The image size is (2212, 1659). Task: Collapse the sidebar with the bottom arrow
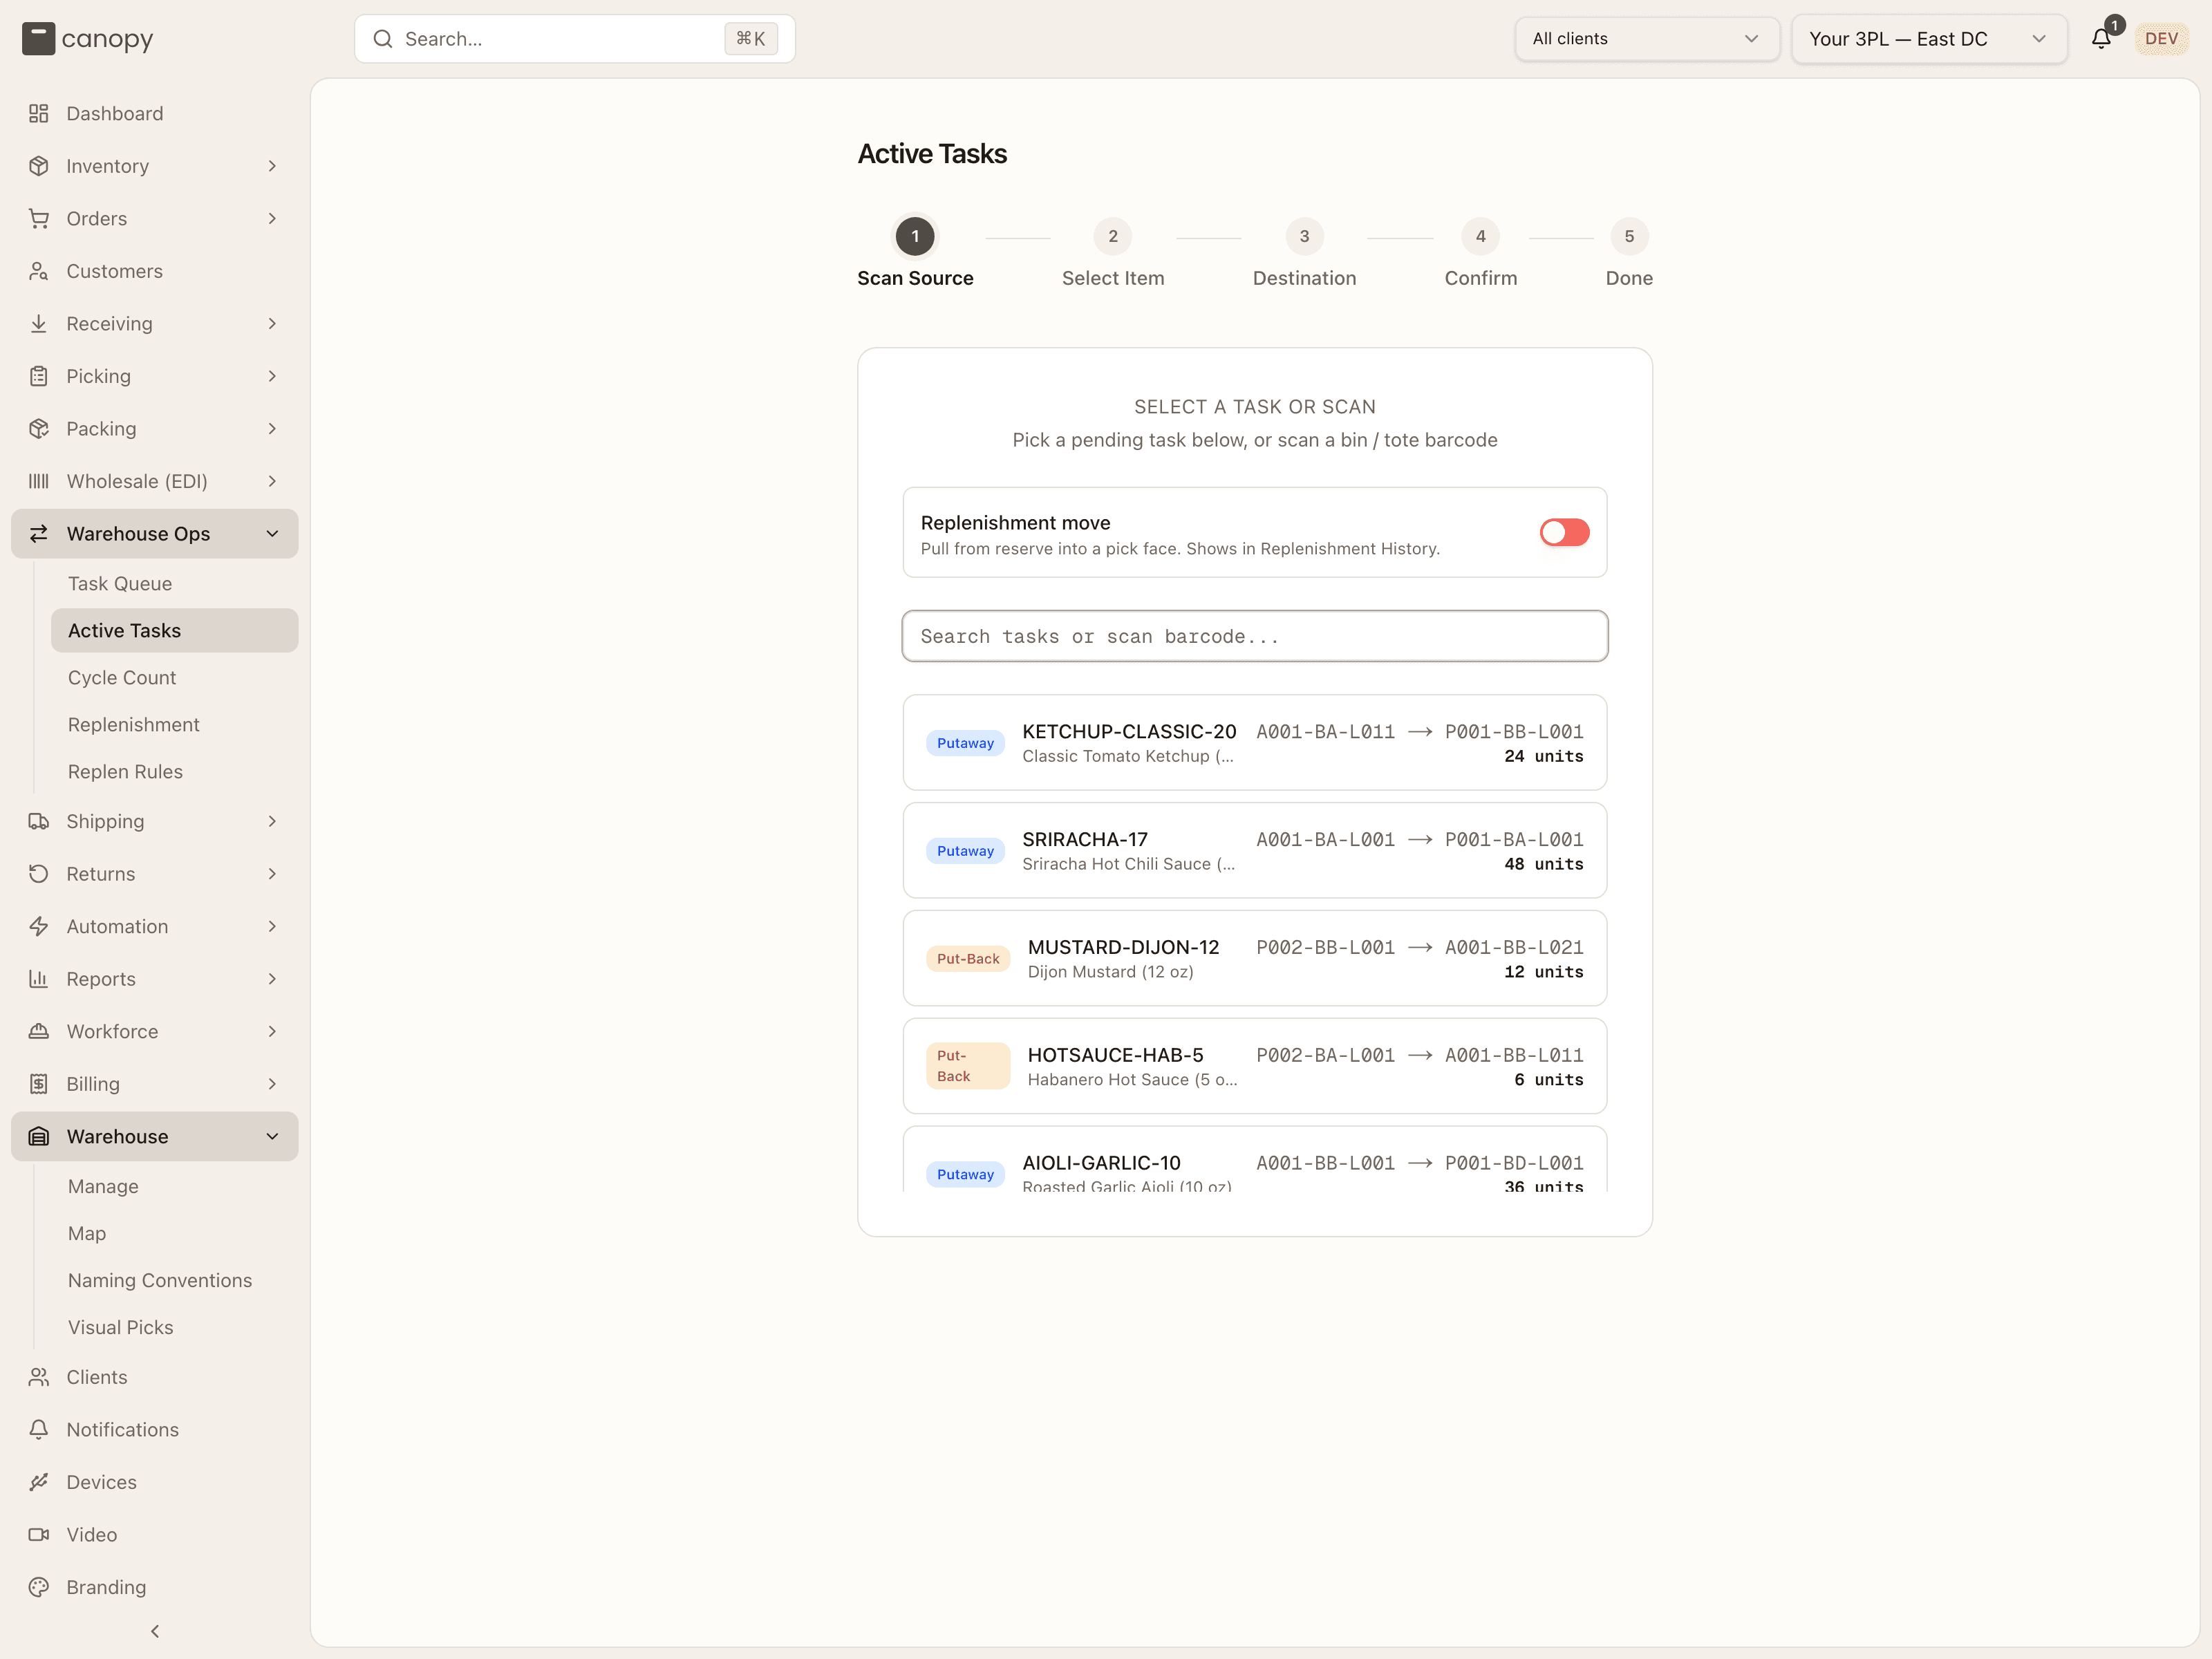(155, 1631)
